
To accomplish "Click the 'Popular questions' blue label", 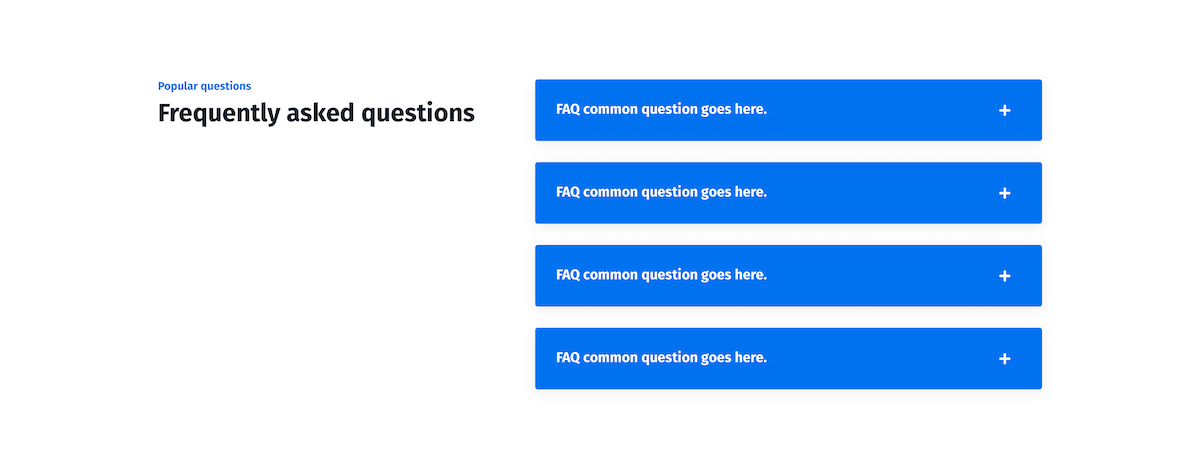I will 204,86.
